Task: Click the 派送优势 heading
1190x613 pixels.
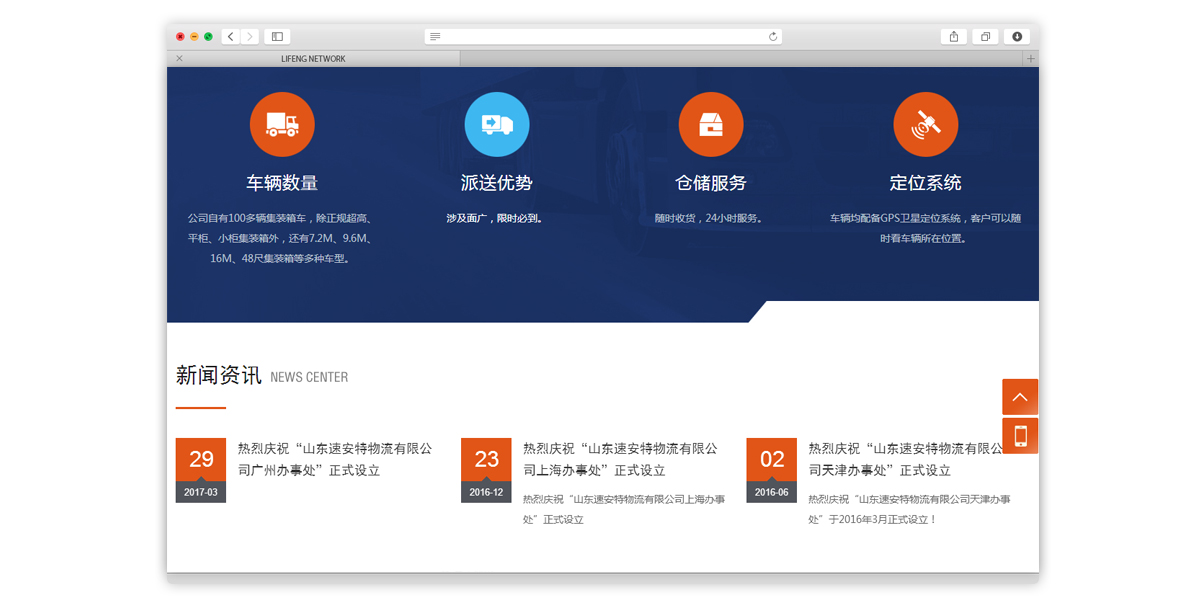Action: [x=497, y=183]
